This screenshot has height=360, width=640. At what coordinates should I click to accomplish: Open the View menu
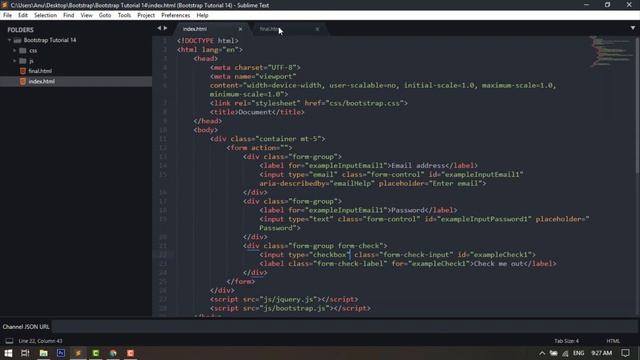point(86,15)
